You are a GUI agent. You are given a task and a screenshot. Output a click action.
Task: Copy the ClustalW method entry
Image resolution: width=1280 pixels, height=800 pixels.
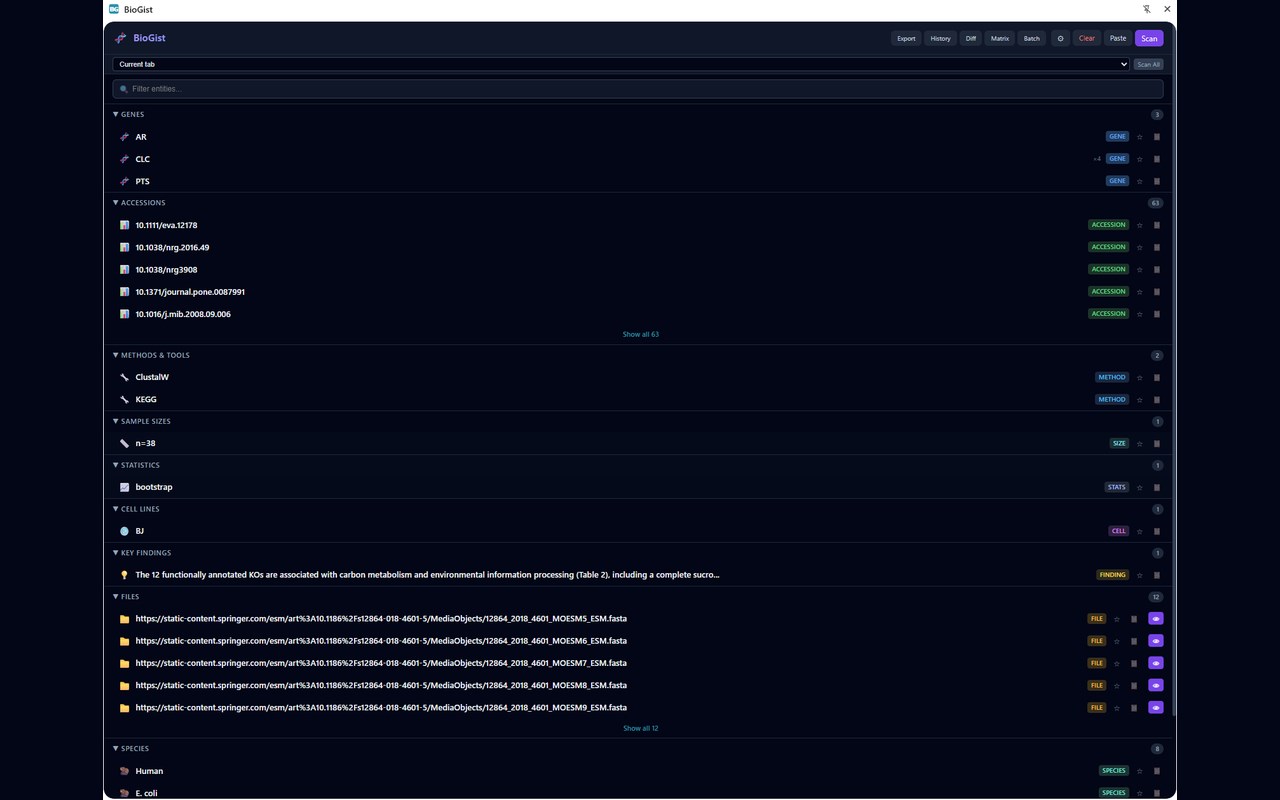pyautogui.click(x=1157, y=377)
